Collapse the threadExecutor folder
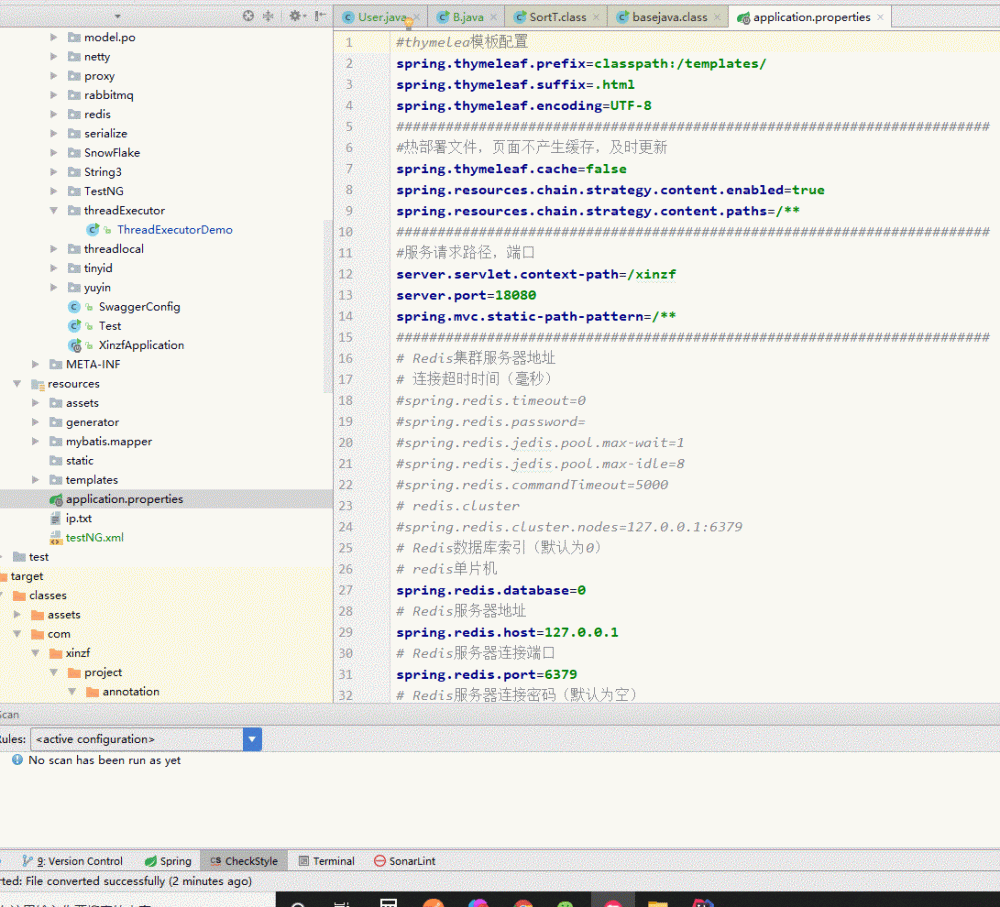Screen dimensions: 1000x907 click(x=55, y=211)
